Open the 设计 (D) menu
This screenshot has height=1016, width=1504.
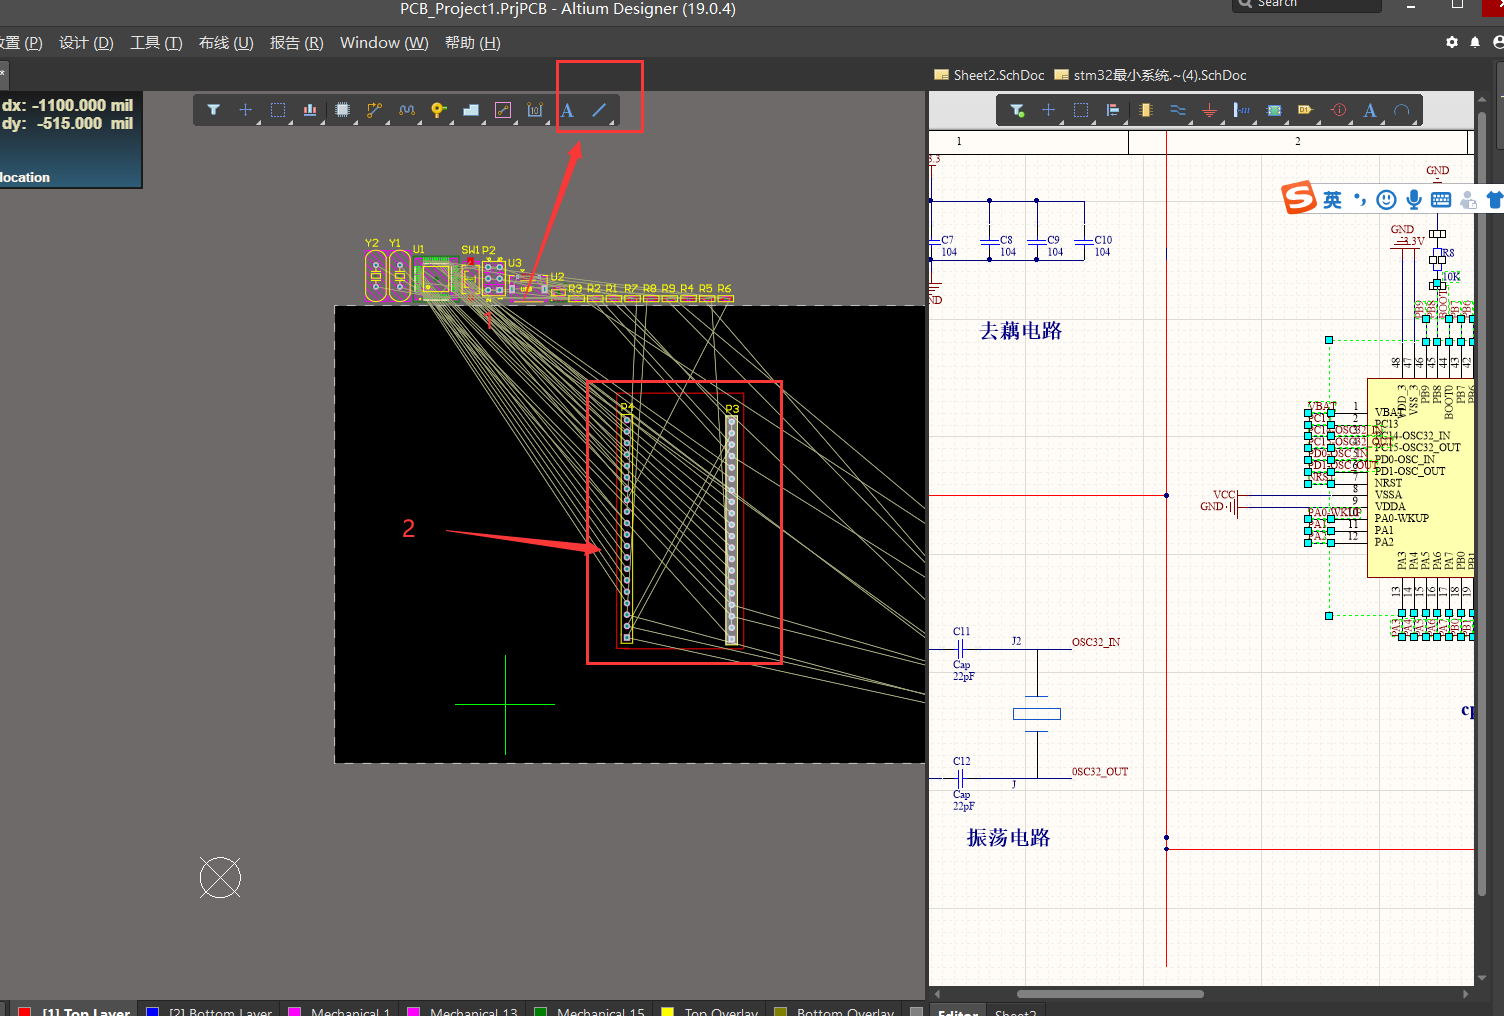86,42
